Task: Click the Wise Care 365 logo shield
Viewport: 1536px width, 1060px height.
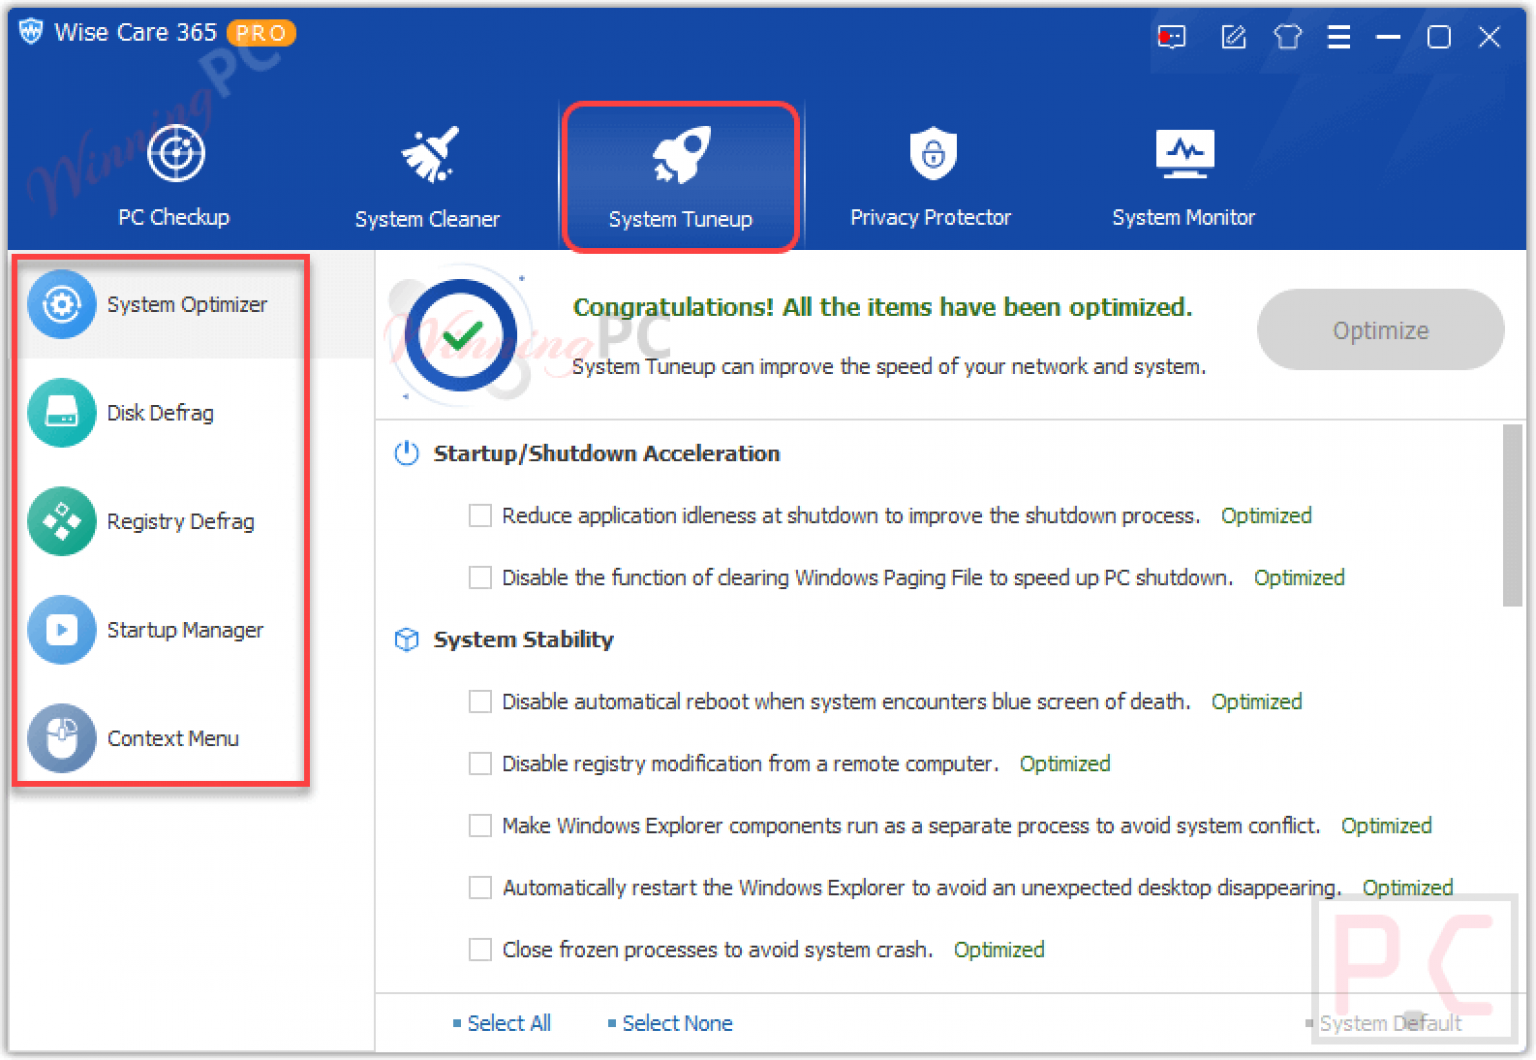Action: pyautogui.click(x=31, y=32)
